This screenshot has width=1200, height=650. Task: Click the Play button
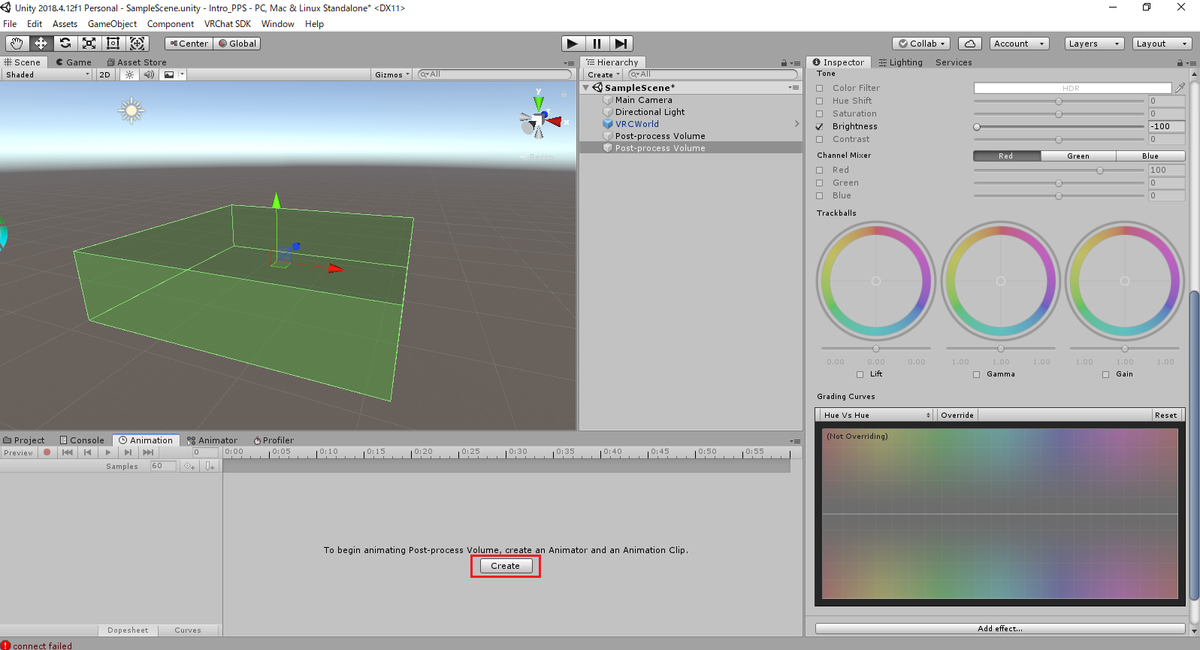click(x=572, y=43)
